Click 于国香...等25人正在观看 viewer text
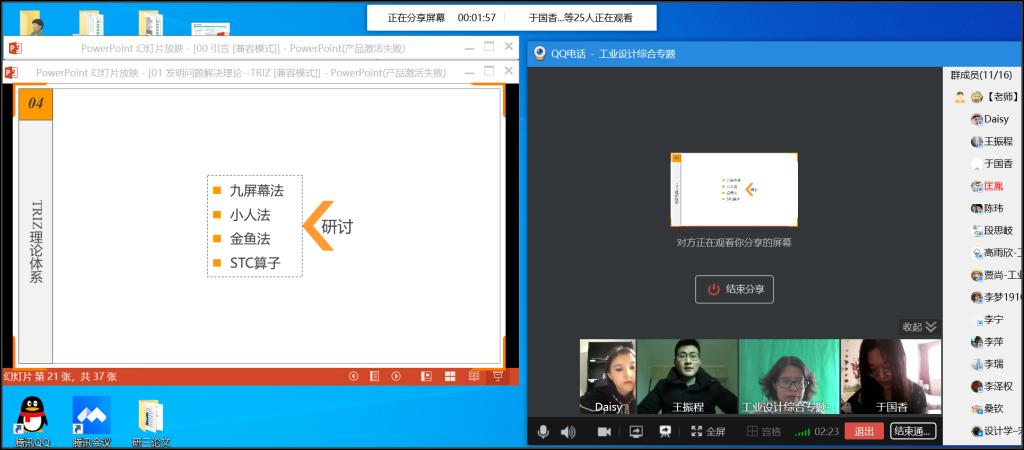 pos(581,18)
